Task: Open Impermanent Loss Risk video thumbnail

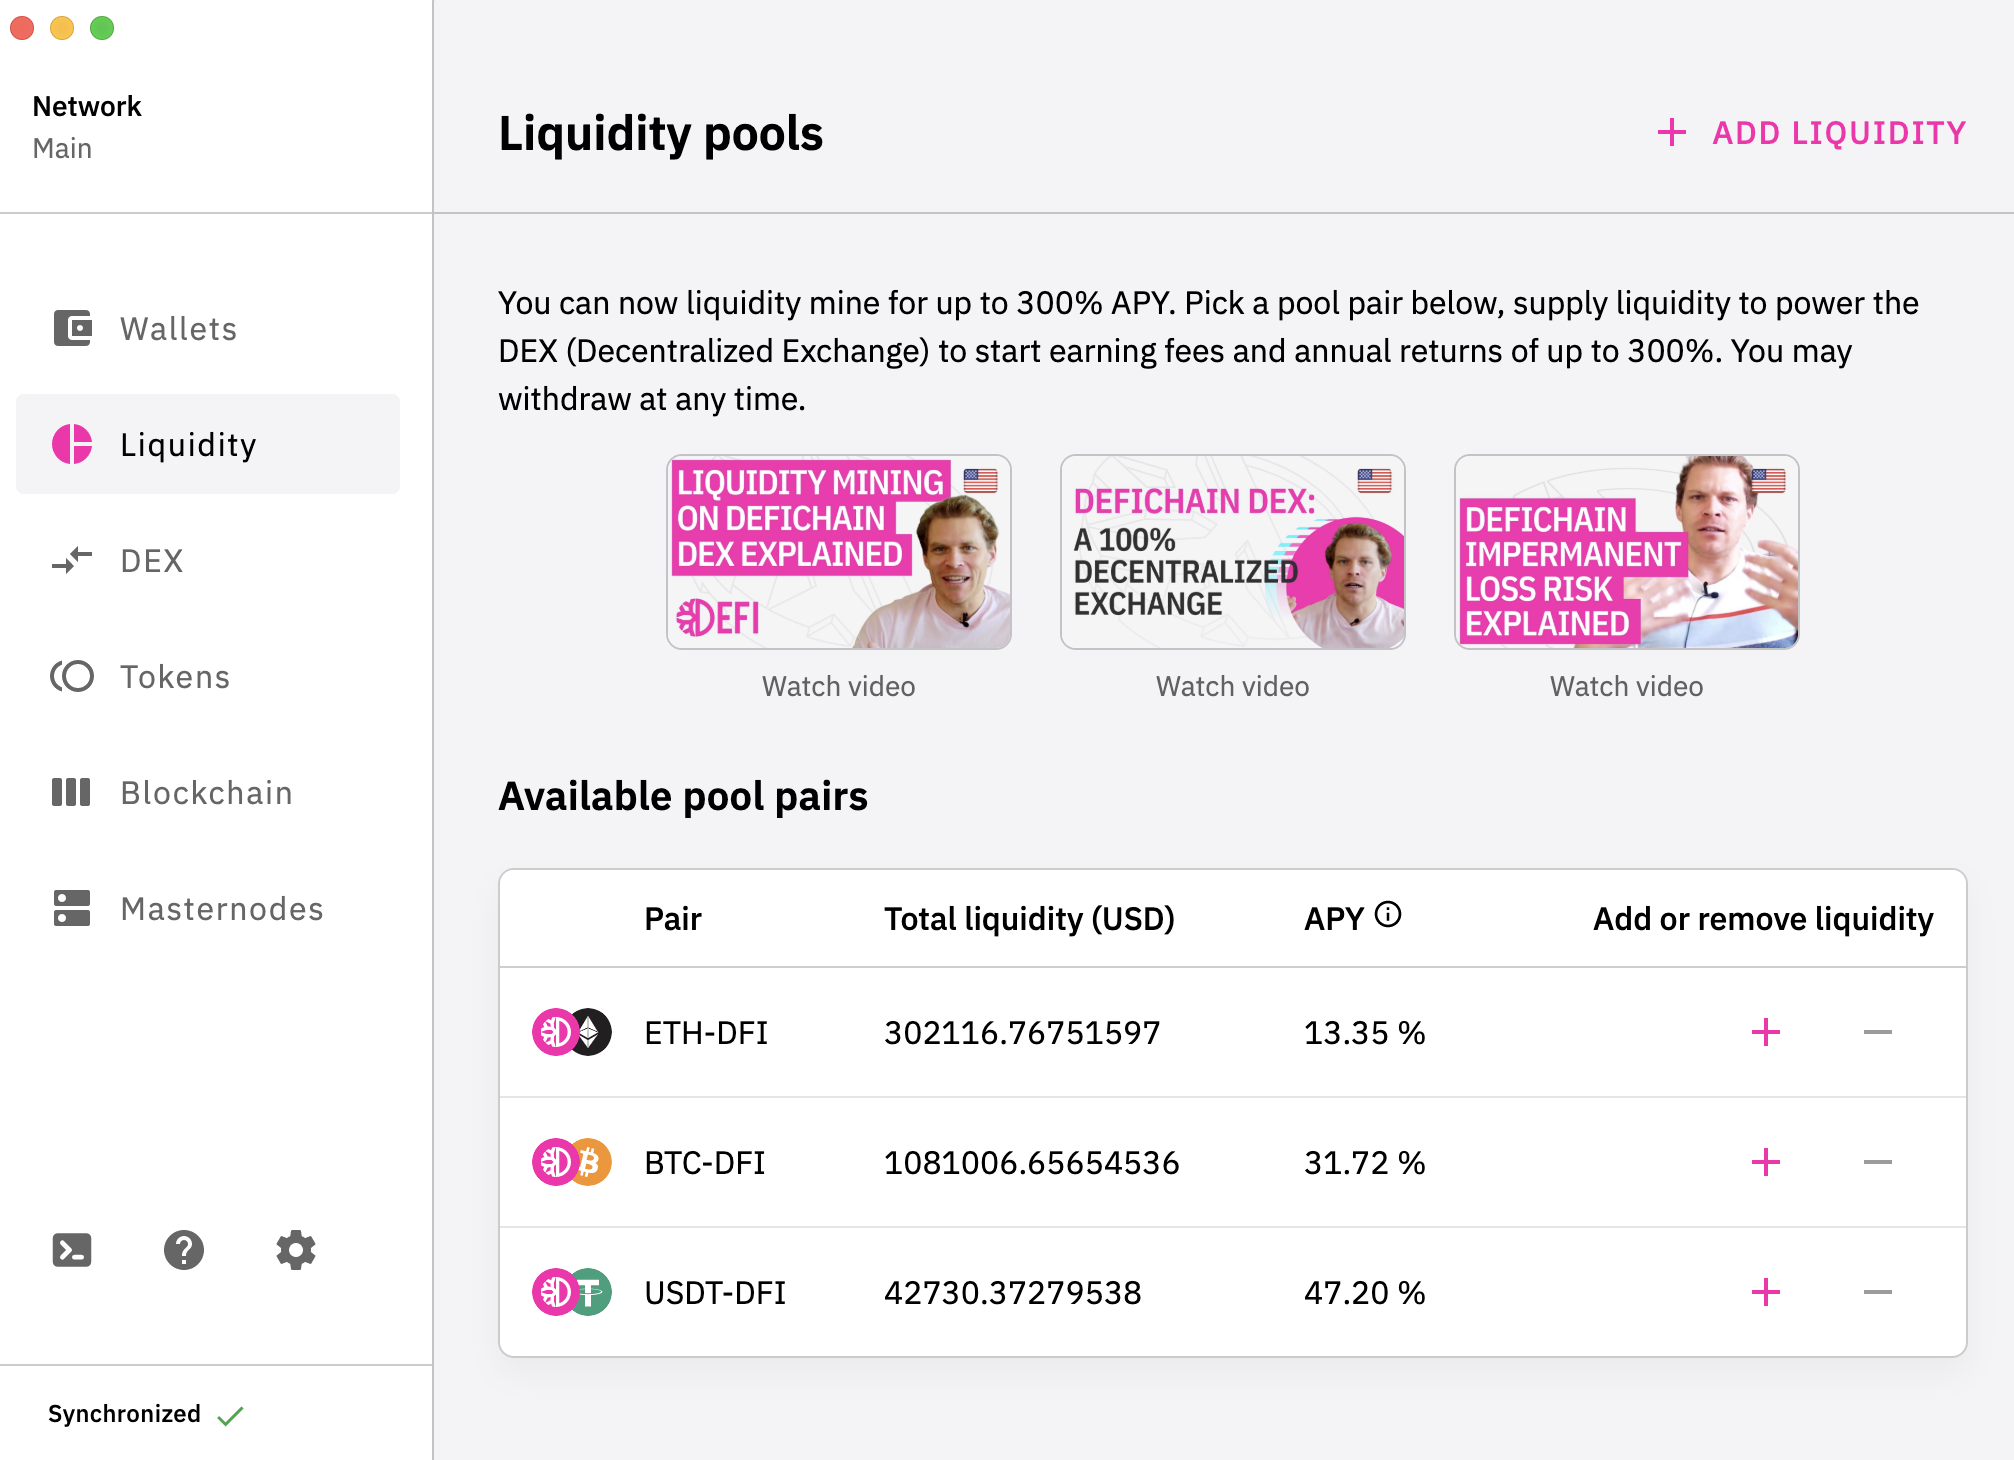Action: point(1627,552)
